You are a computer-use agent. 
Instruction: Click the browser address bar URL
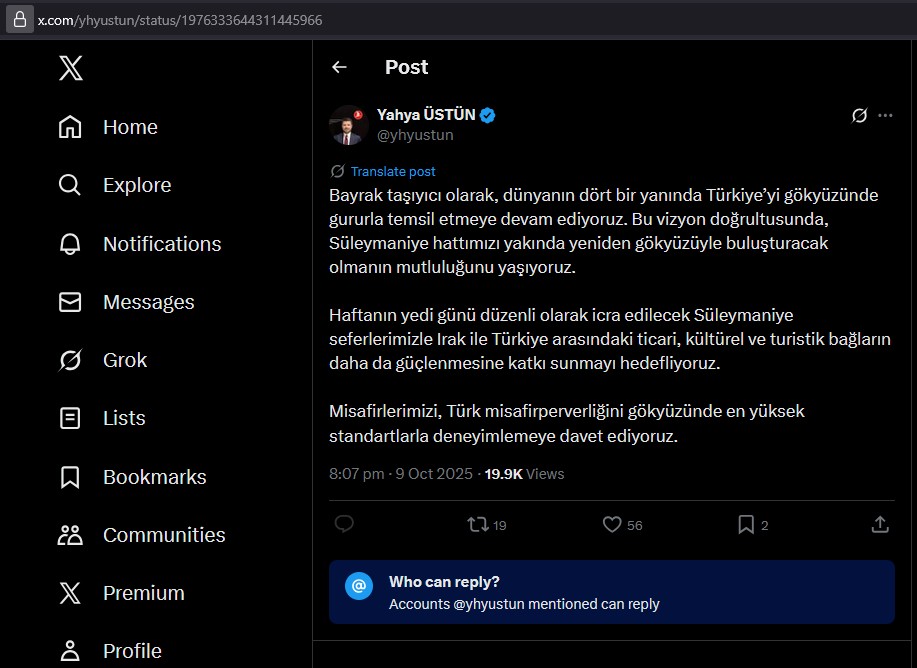[x=180, y=20]
